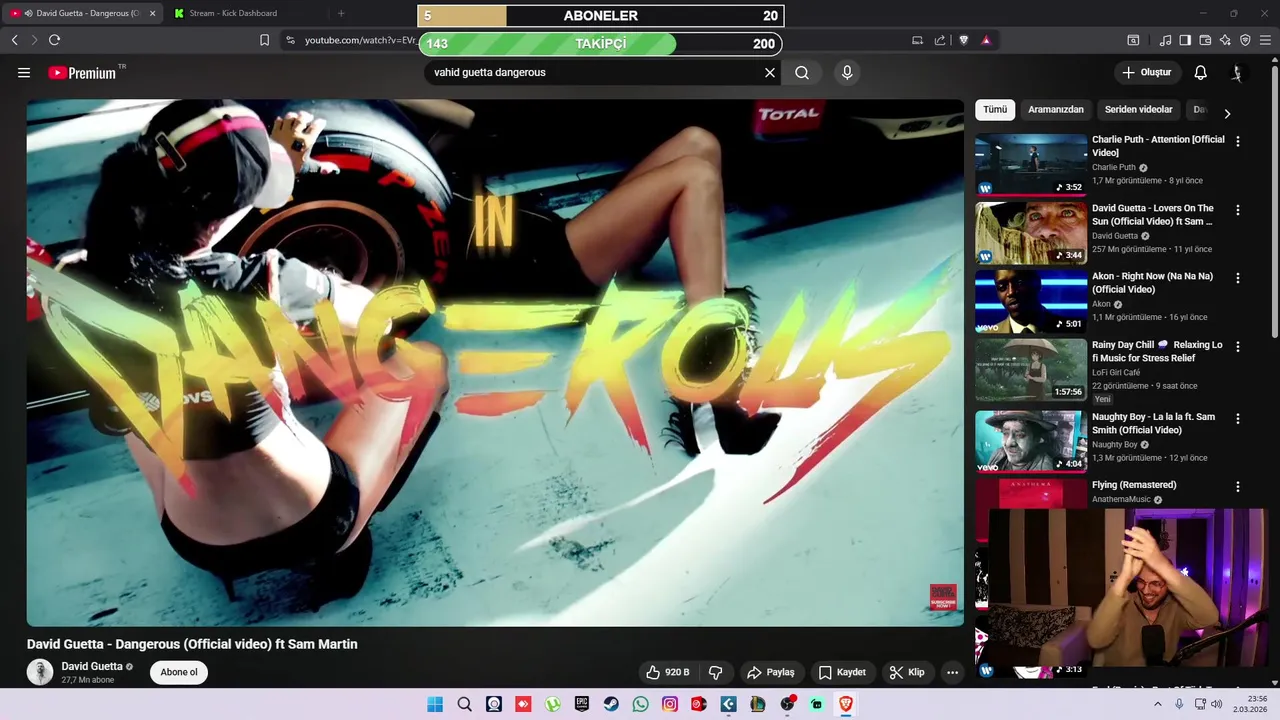Open David Guetta channel avatar
The image size is (1280, 720).
click(x=40, y=672)
